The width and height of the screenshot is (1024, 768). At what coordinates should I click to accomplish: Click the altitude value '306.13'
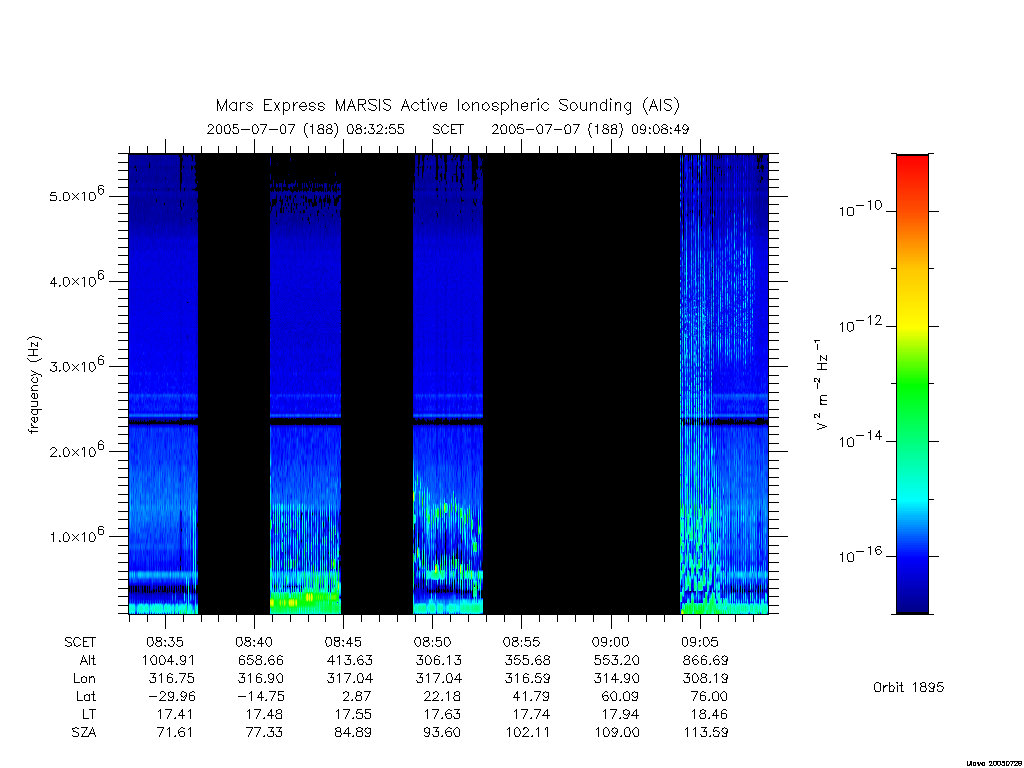click(x=438, y=660)
